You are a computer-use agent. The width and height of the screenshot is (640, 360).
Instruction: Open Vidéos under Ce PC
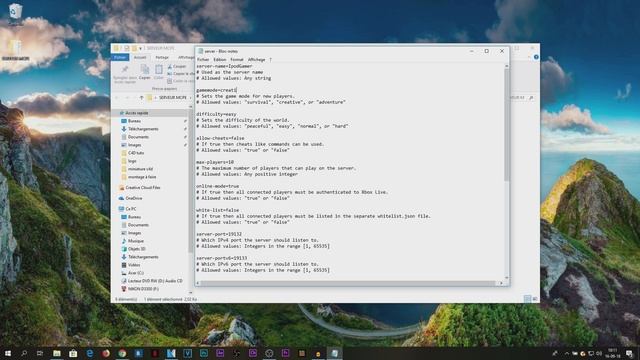(x=133, y=265)
